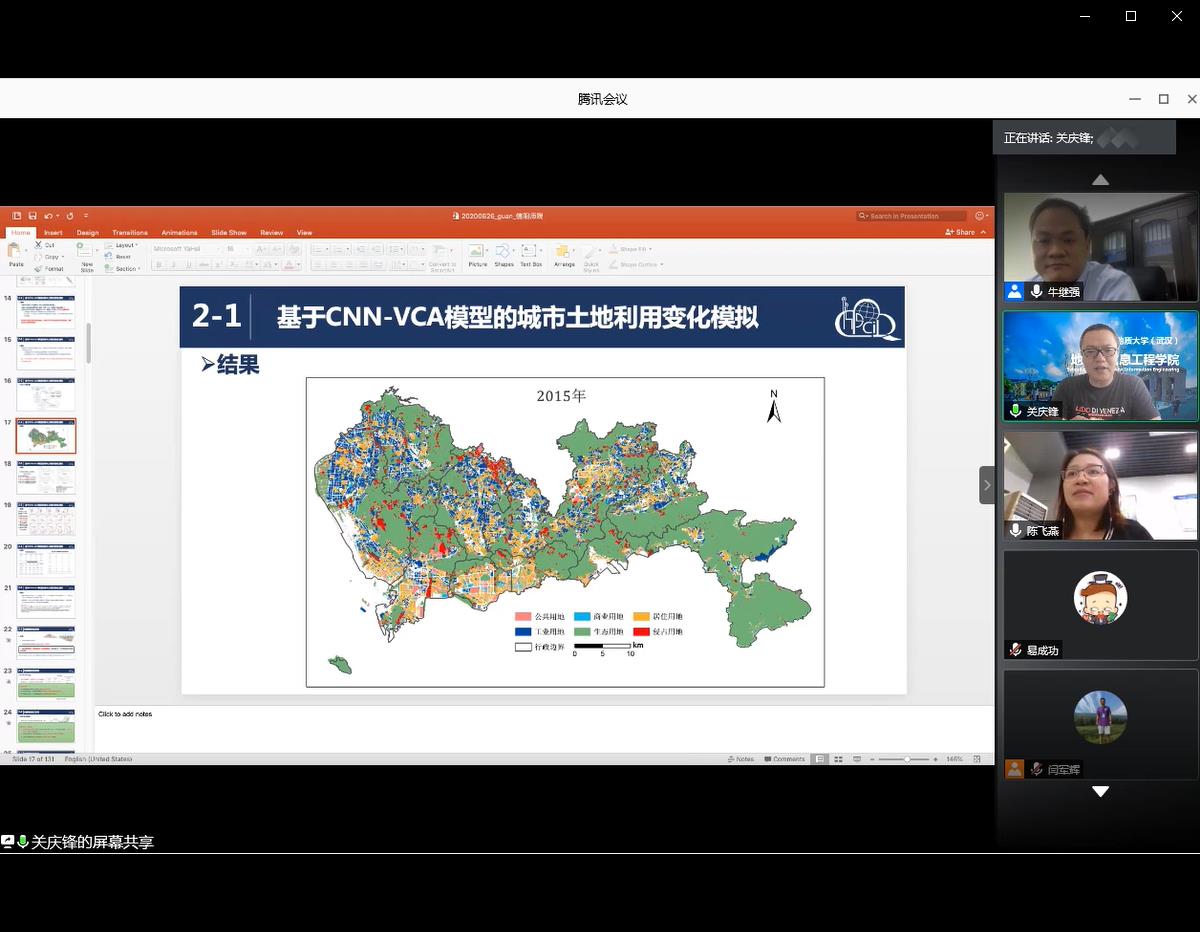
Task: Click the Share button
Action: tap(961, 232)
